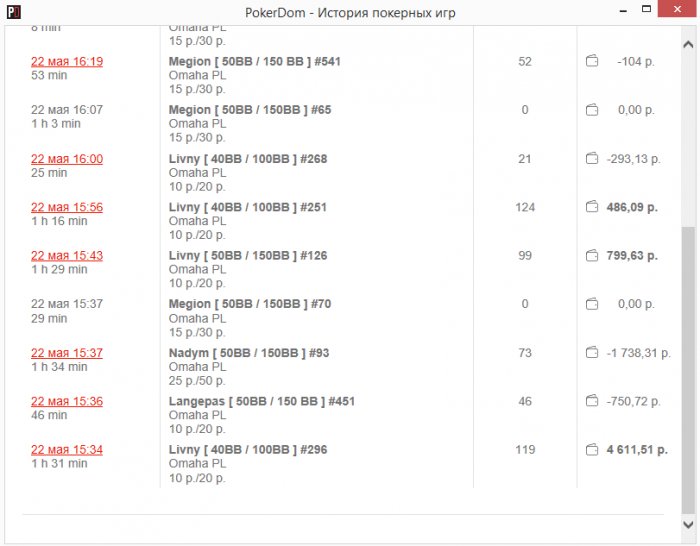Click the scrollbar down arrow
The image size is (700, 546).
click(688, 525)
